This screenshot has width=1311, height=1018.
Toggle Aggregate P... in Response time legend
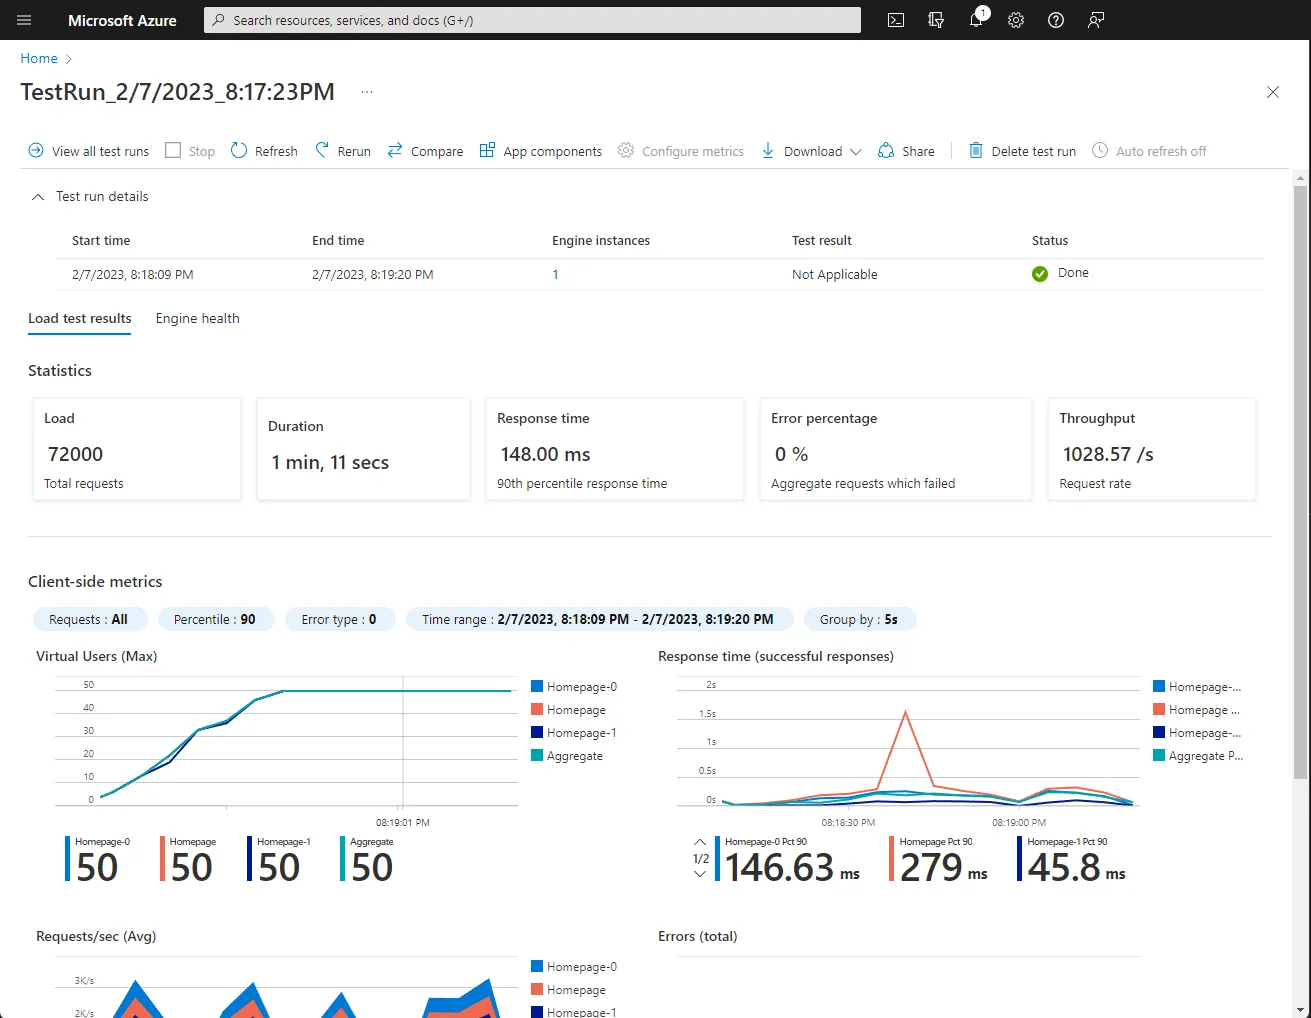tap(1198, 756)
